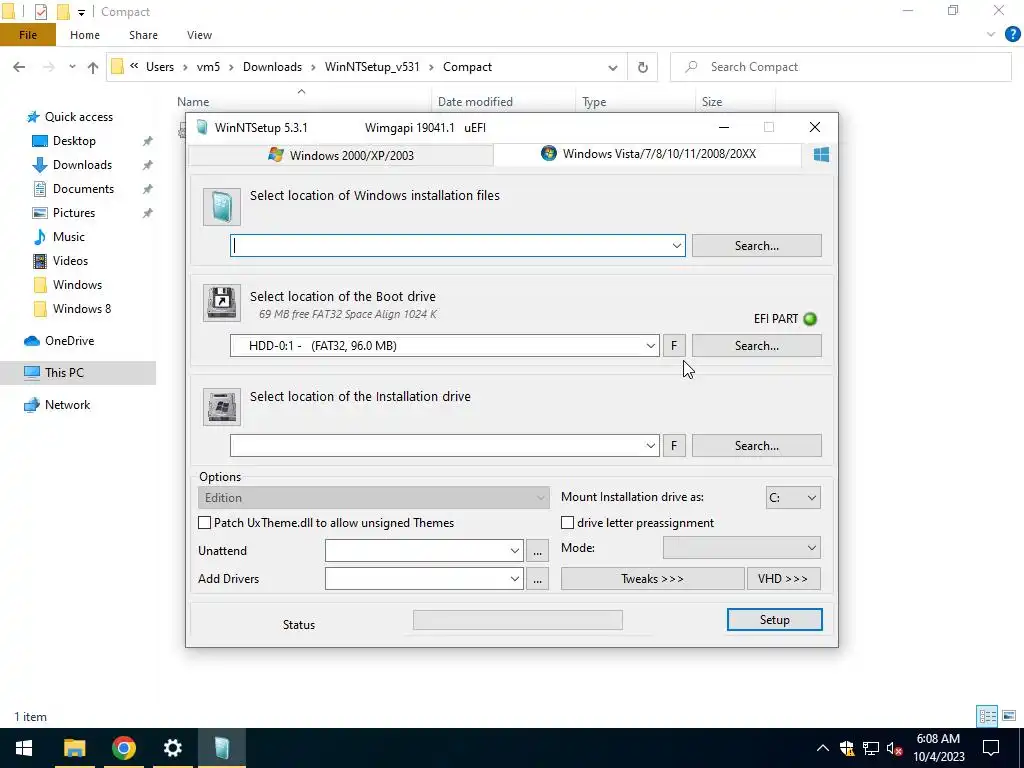Click the Downloads breadcrumb in address bar
This screenshot has width=1024, height=768.
272,67
